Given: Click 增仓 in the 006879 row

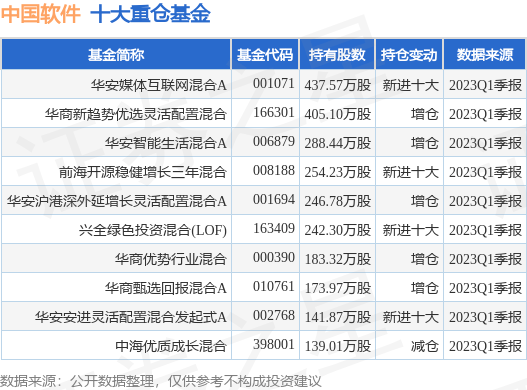Looking at the screenshot, I should coord(424,143).
